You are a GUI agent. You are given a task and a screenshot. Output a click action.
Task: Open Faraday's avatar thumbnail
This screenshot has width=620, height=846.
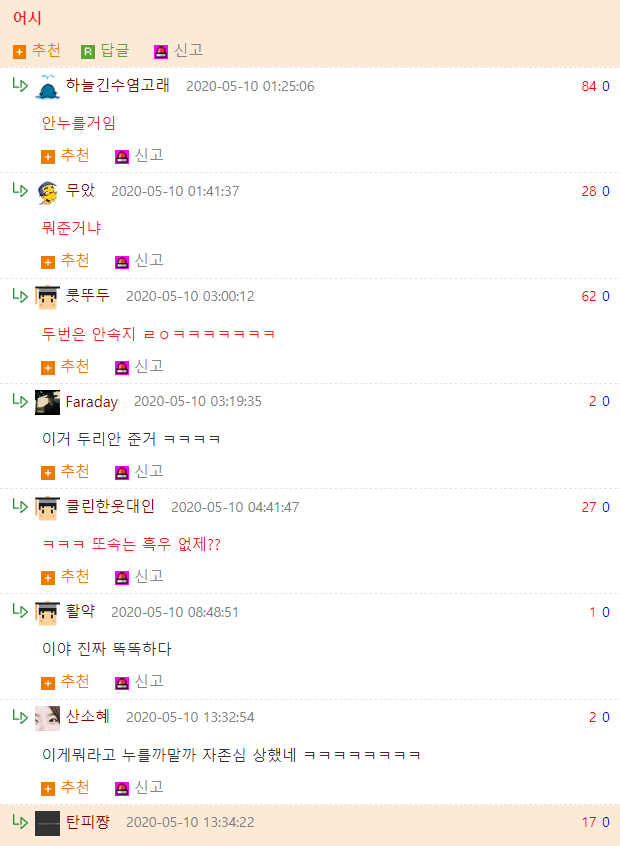pyautogui.click(x=47, y=402)
